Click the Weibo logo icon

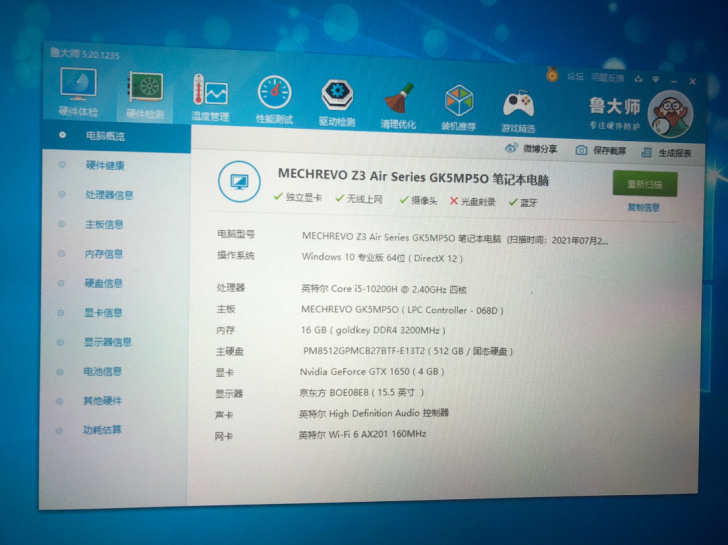coord(511,148)
